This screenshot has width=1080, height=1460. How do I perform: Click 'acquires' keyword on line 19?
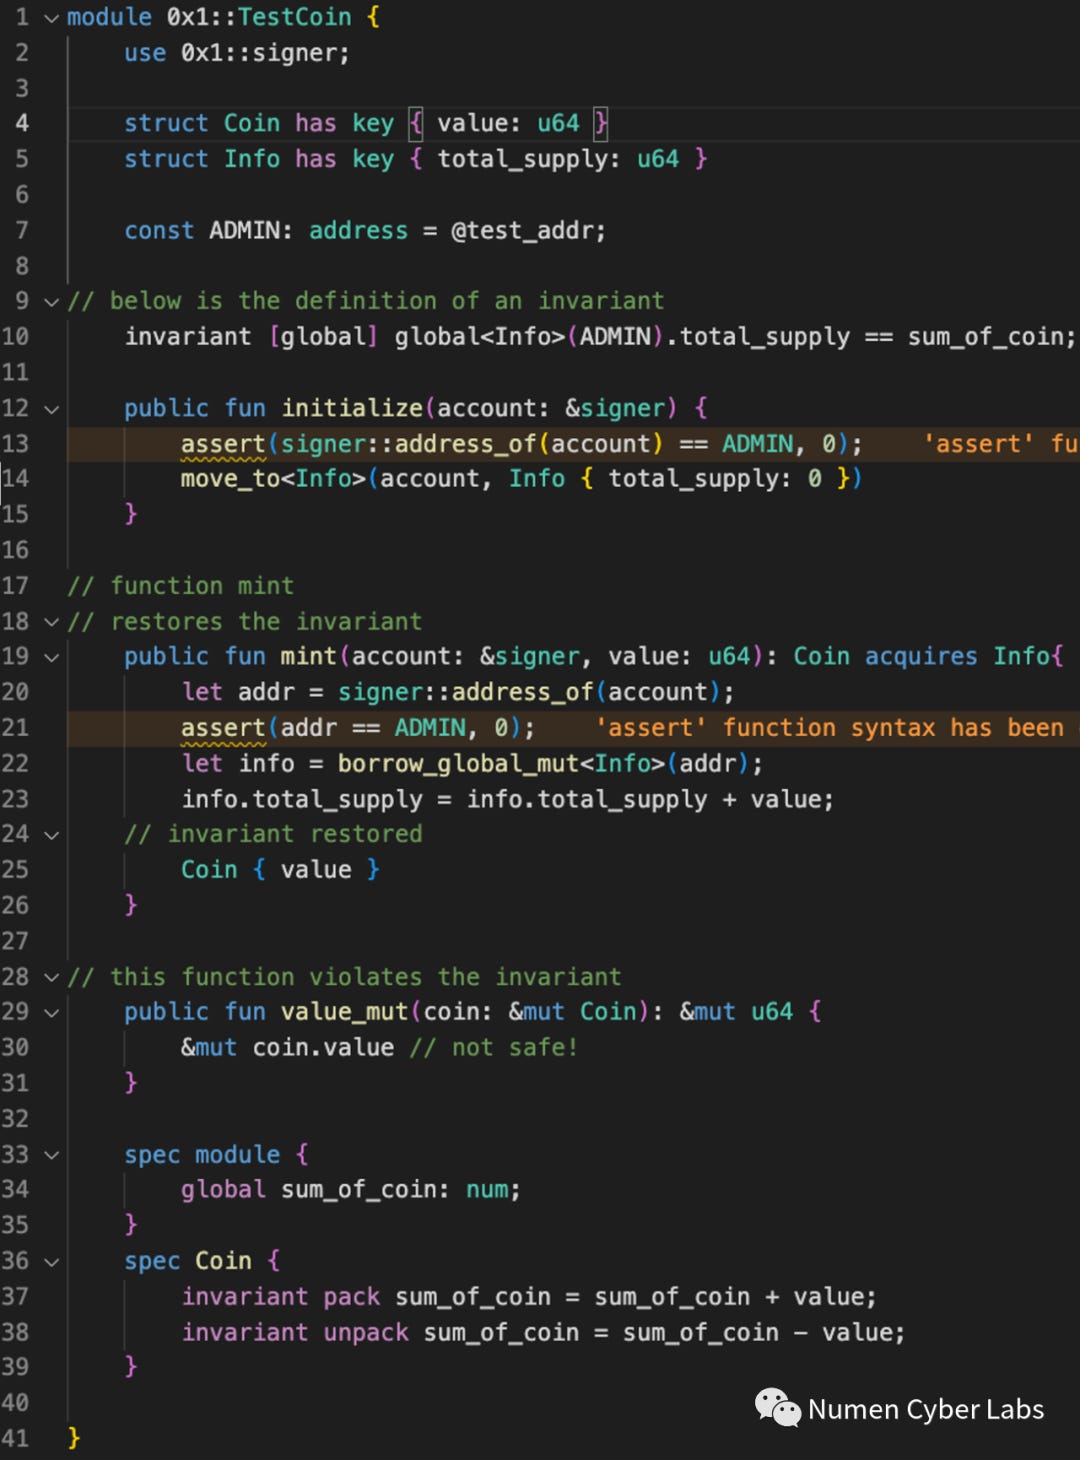click(921, 656)
